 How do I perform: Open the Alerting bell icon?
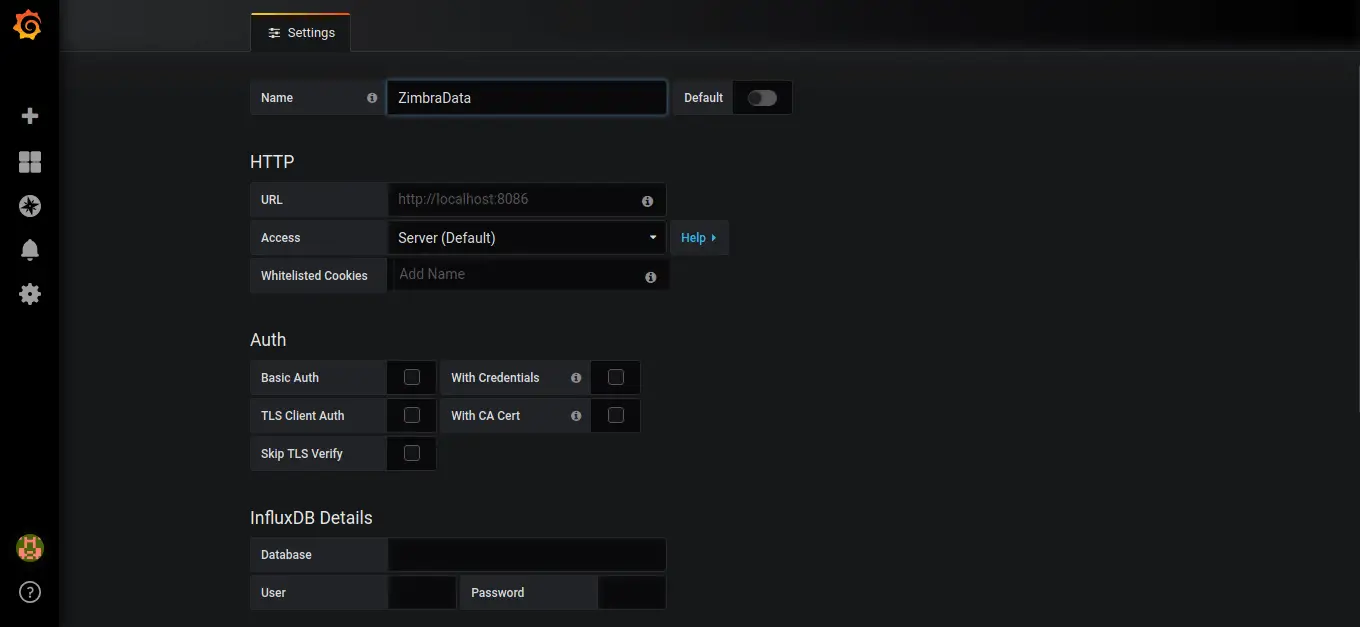29,249
